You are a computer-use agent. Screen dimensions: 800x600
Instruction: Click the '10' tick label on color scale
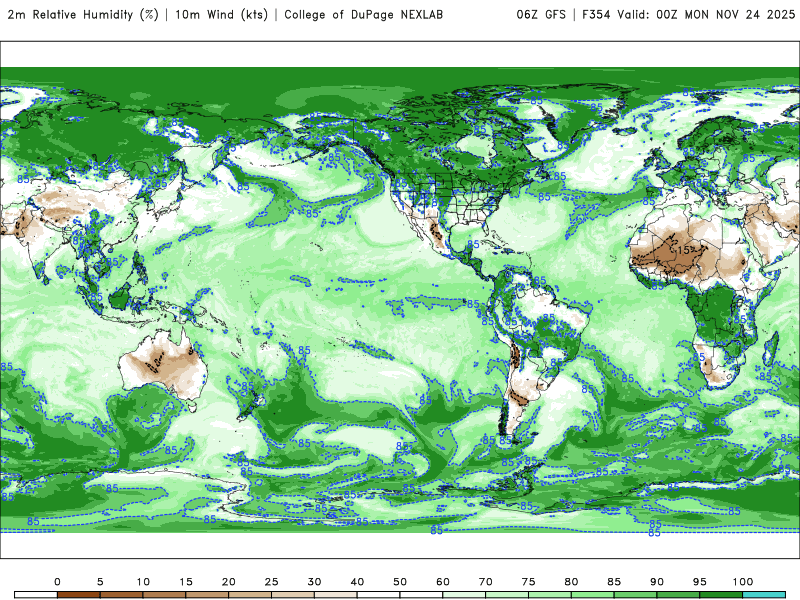click(x=143, y=582)
